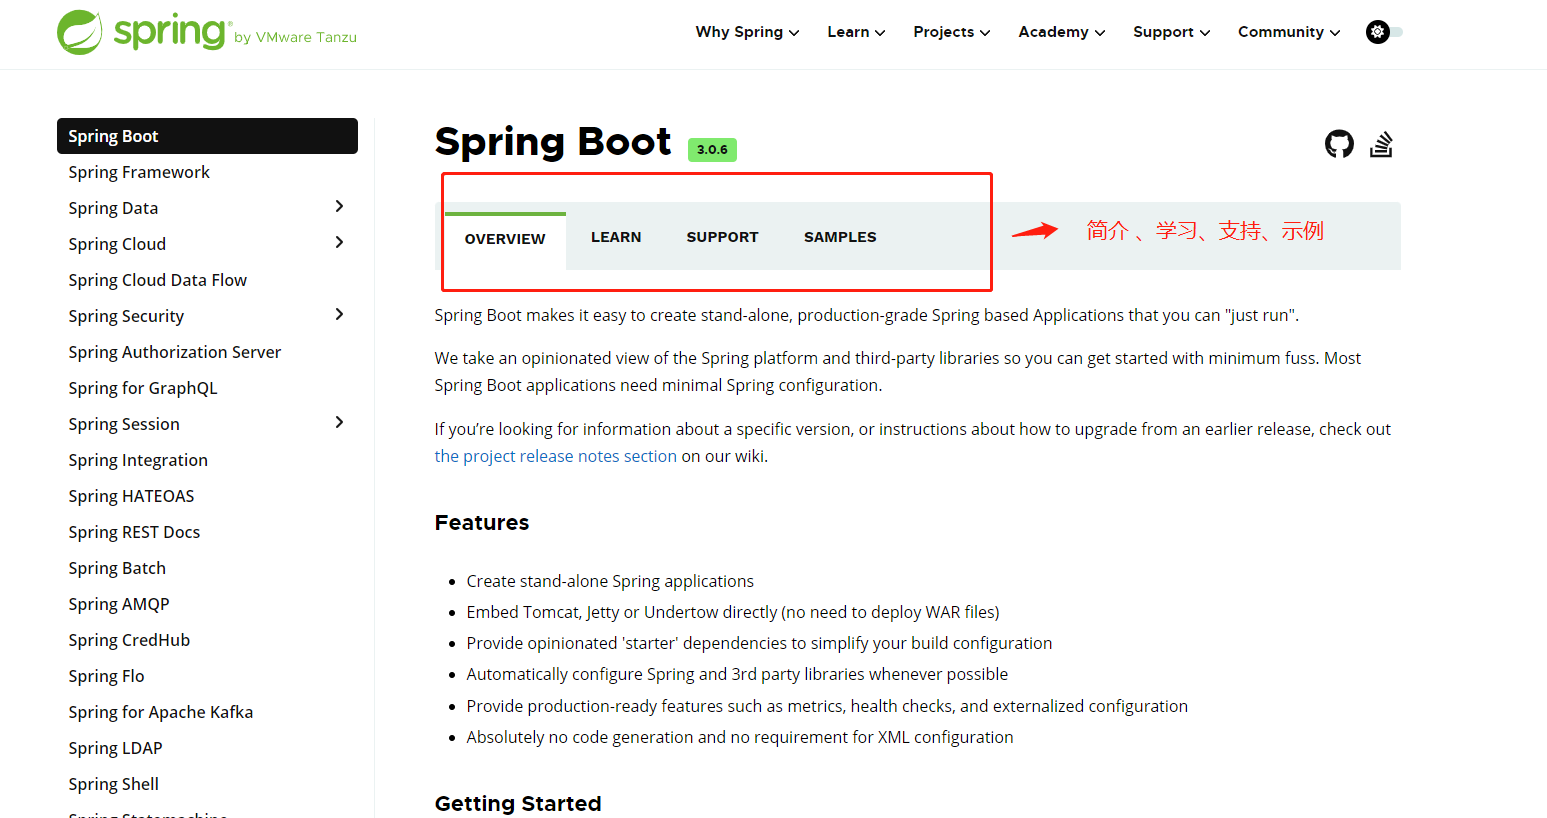1547x818 pixels.
Task: Click the 3.0.6 version badge
Action: click(x=712, y=150)
